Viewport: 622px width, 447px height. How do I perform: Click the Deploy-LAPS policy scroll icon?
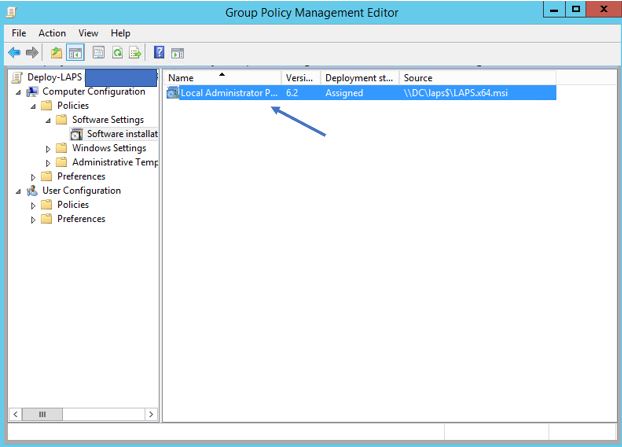tap(17, 77)
